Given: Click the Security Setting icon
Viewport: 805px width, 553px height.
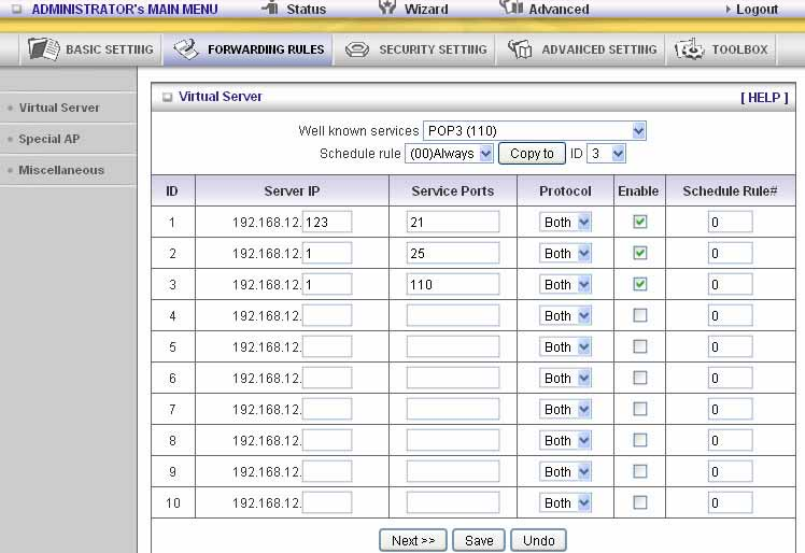Looking at the screenshot, I should point(357,50).
